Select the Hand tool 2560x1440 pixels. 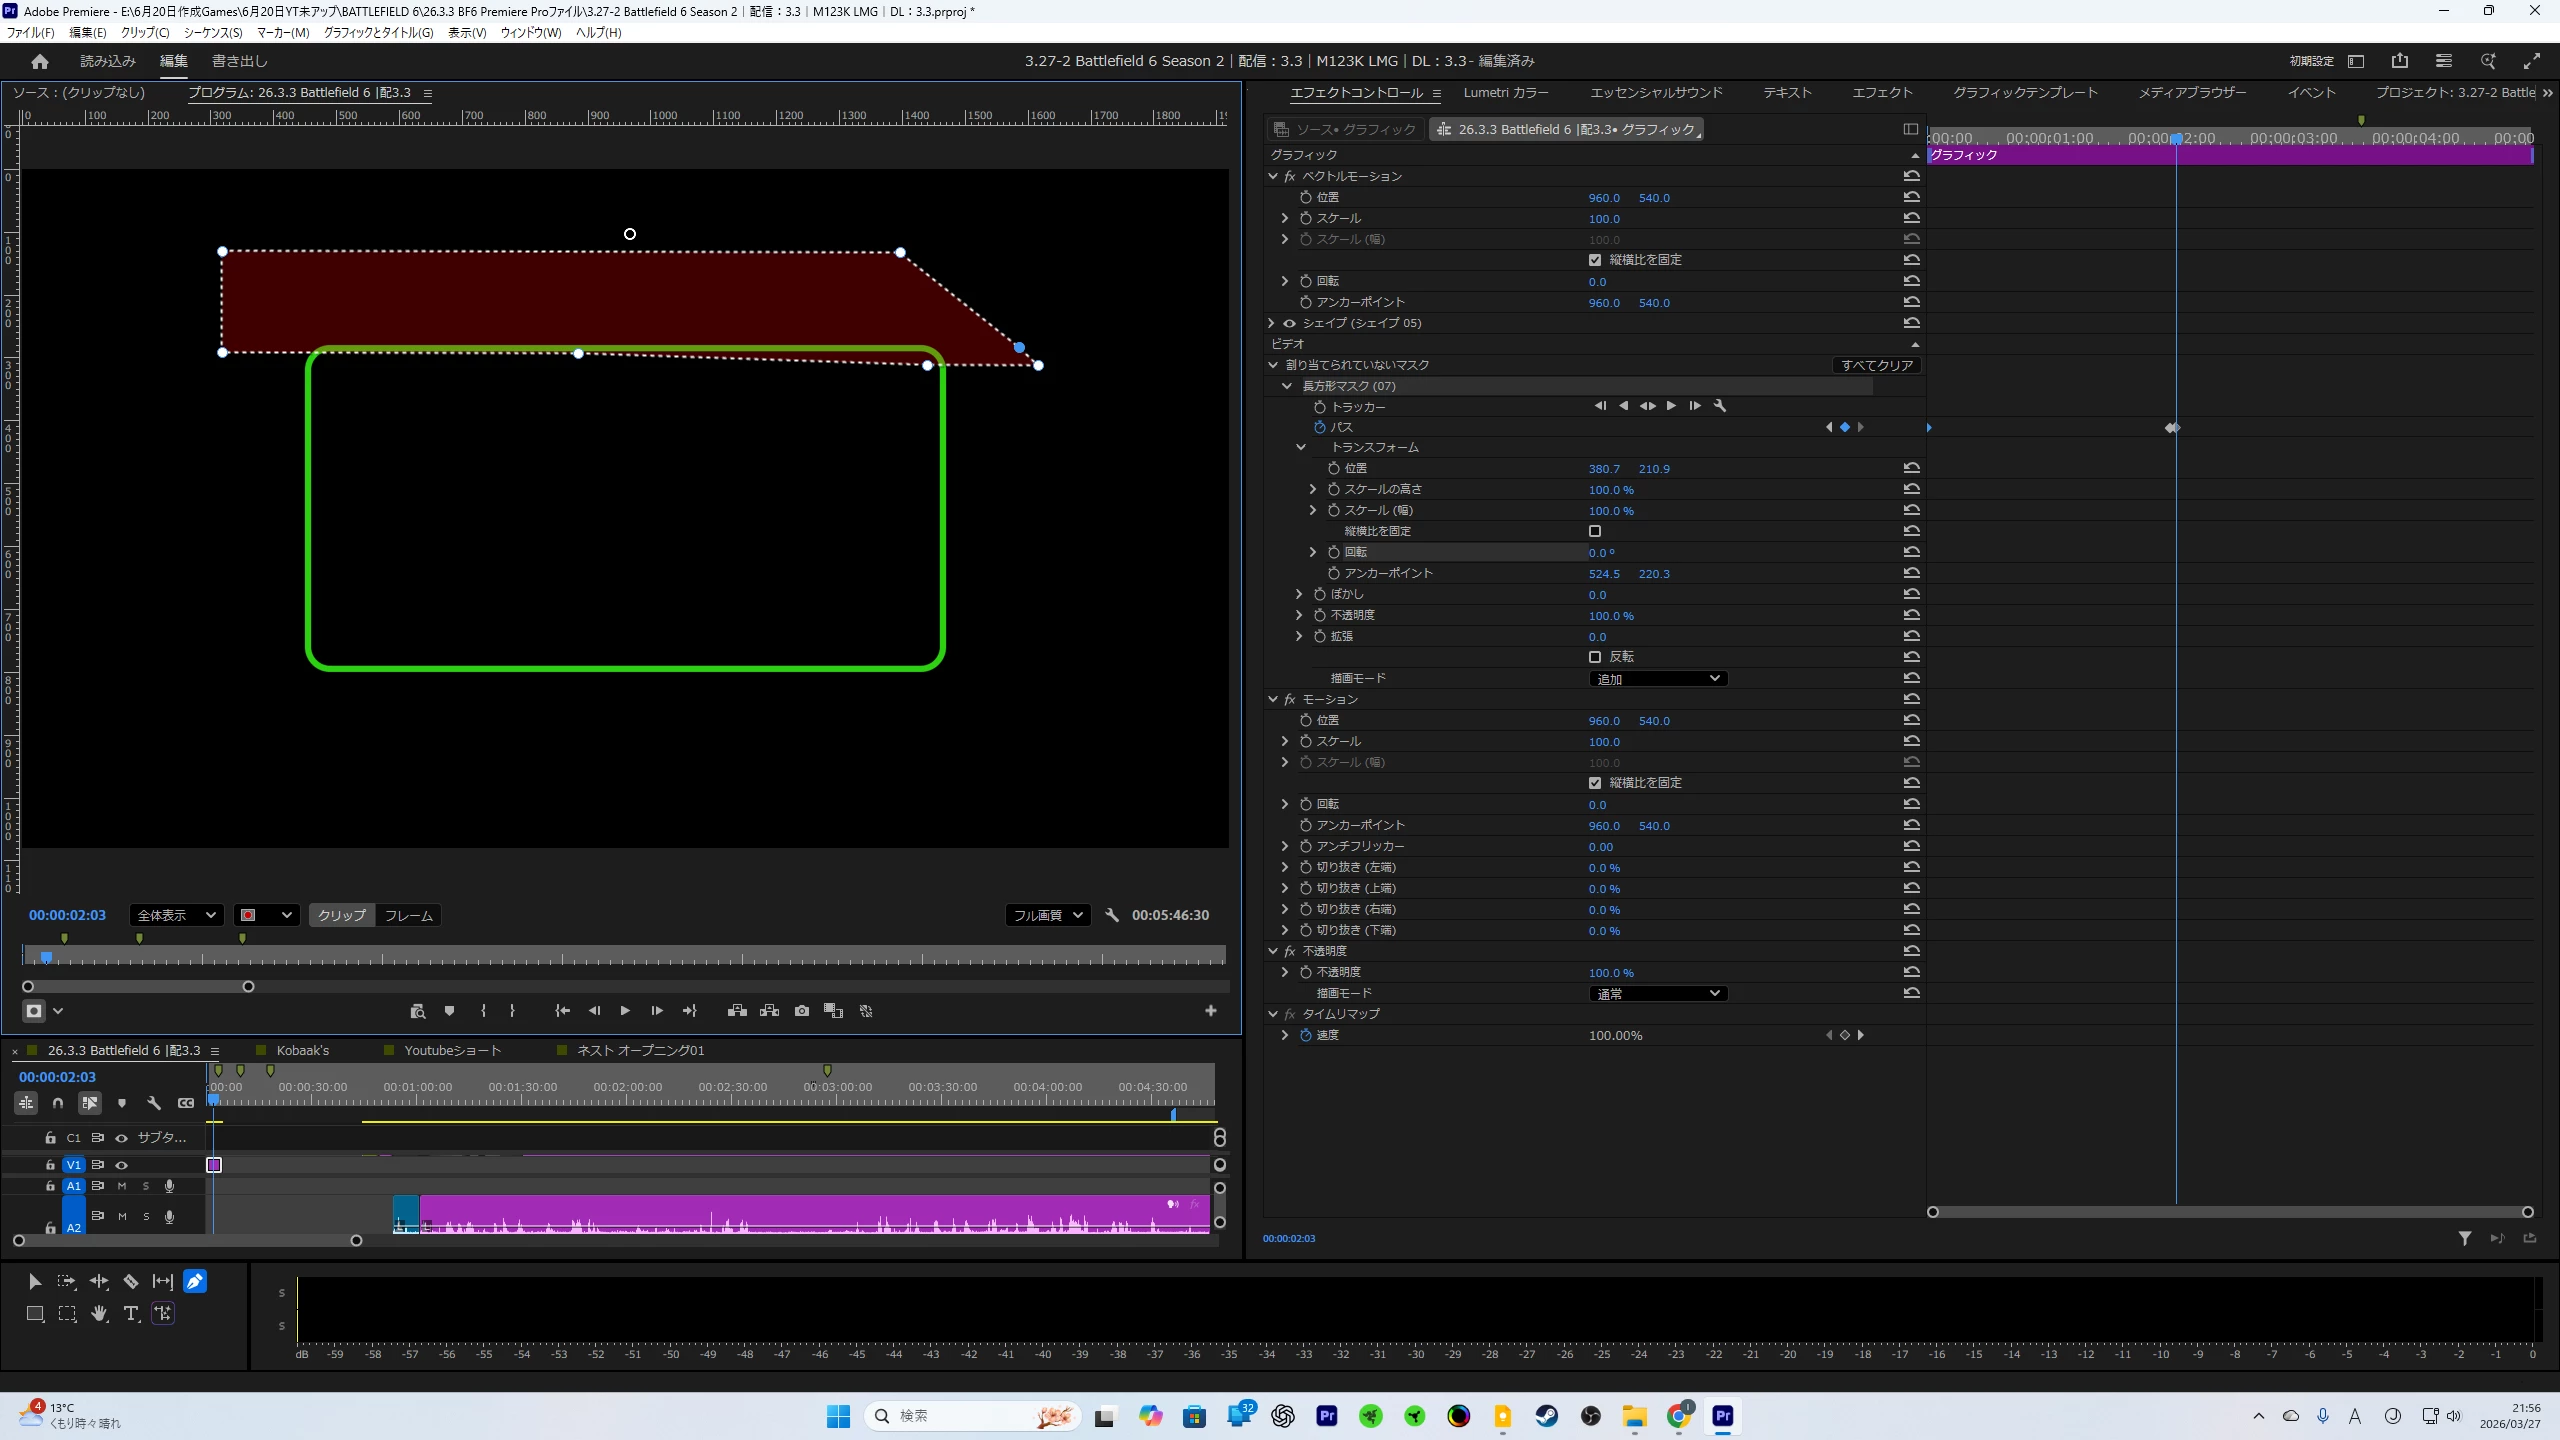99,1314
